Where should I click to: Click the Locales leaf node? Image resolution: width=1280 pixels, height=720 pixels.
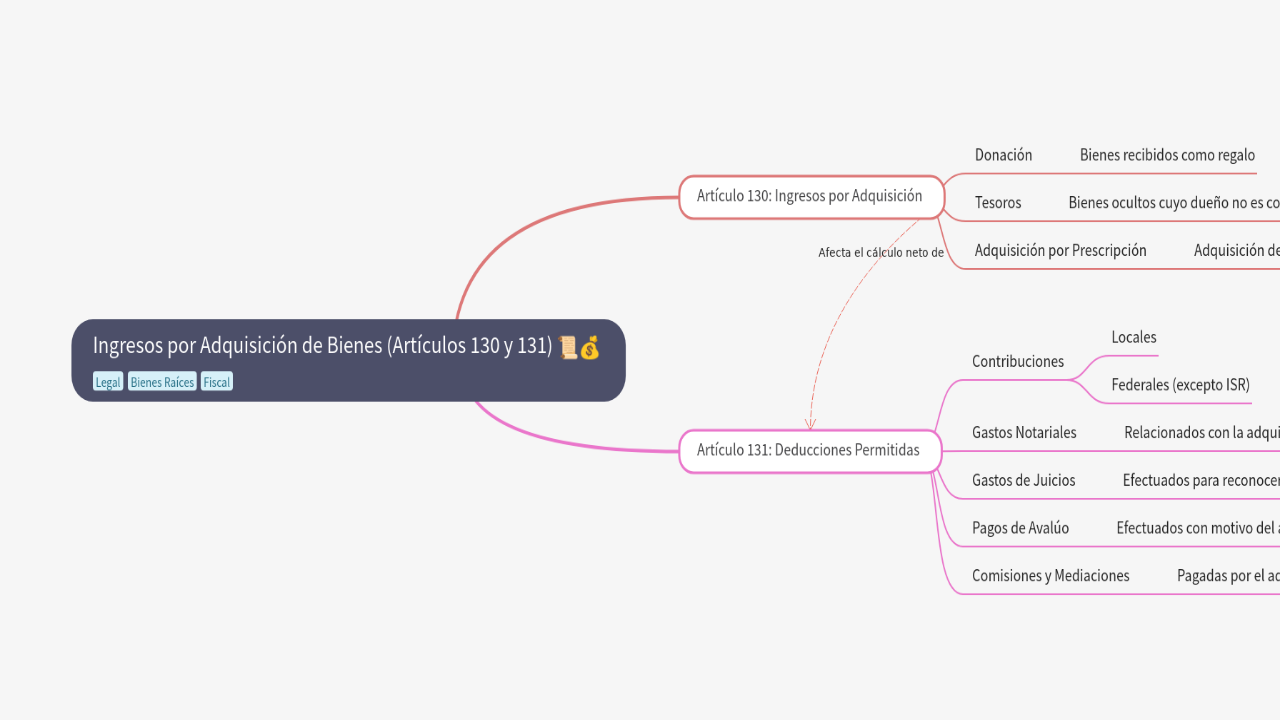click(1134, 338)
